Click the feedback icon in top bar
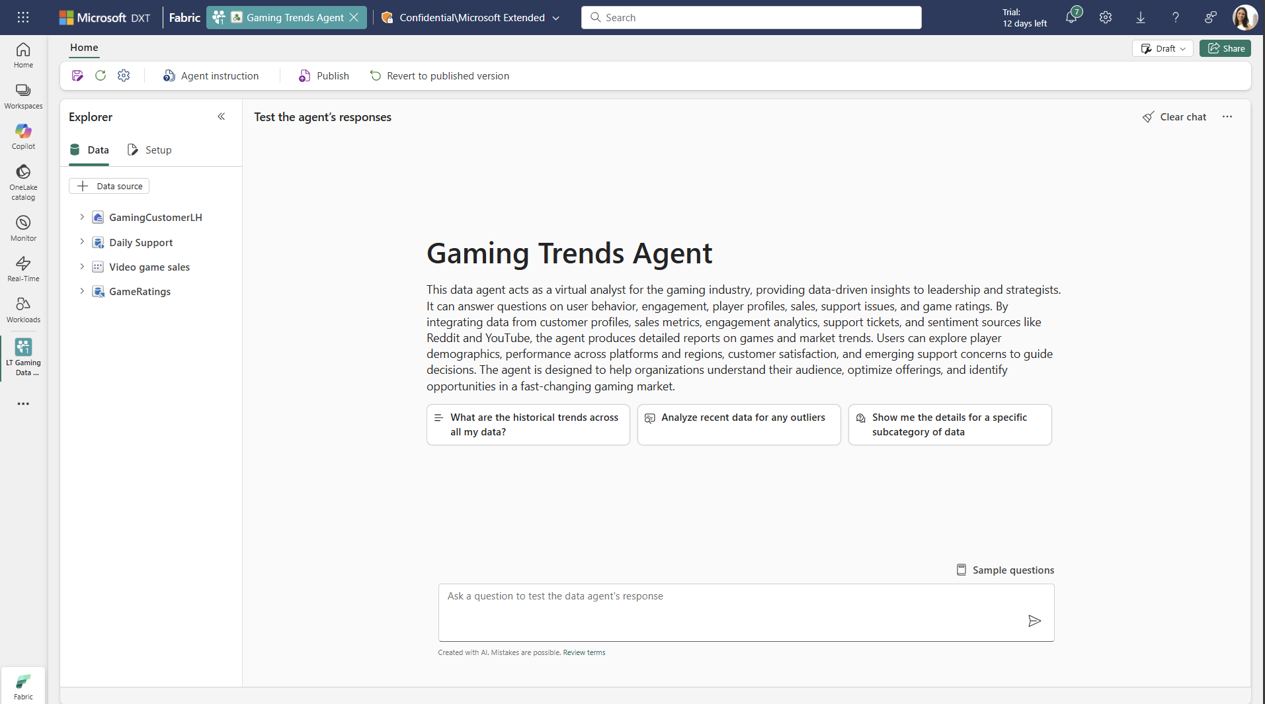Viewport: 1265px width, 704px height. click(1210, 17)
